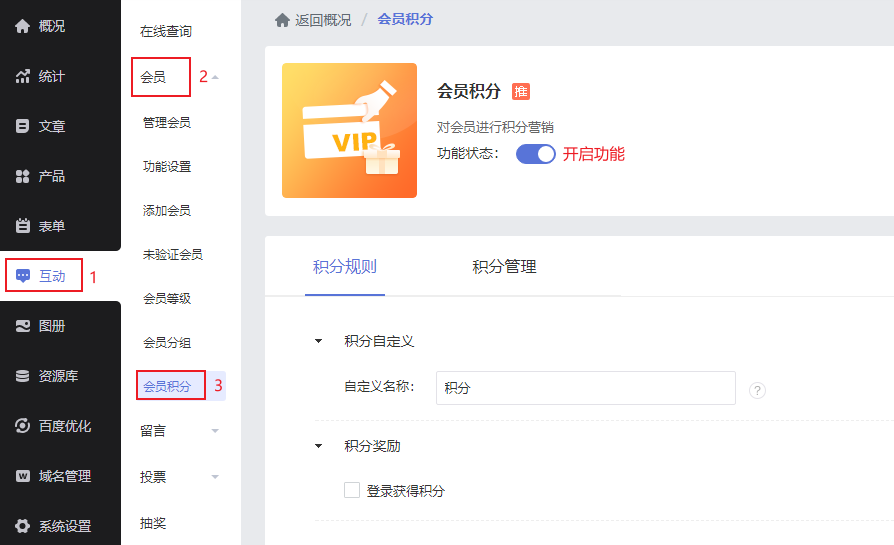The width and height of the screenshot is (894, 545).
Task: Go to 域名管理 in main sidebar
Action: pyautogui.click(x=64, y=476)
